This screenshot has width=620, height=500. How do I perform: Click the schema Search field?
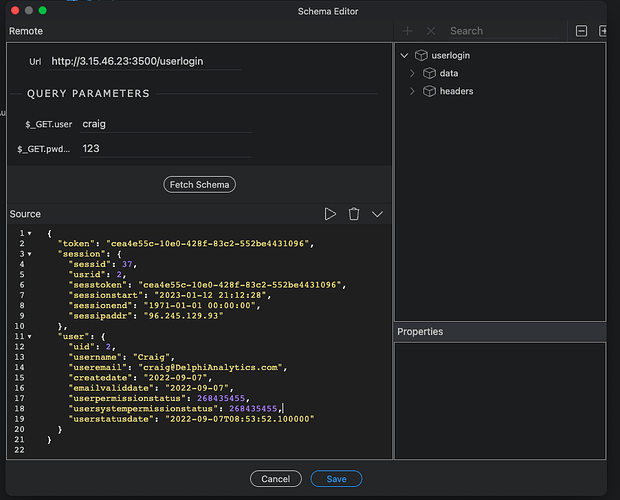[504, 31]
